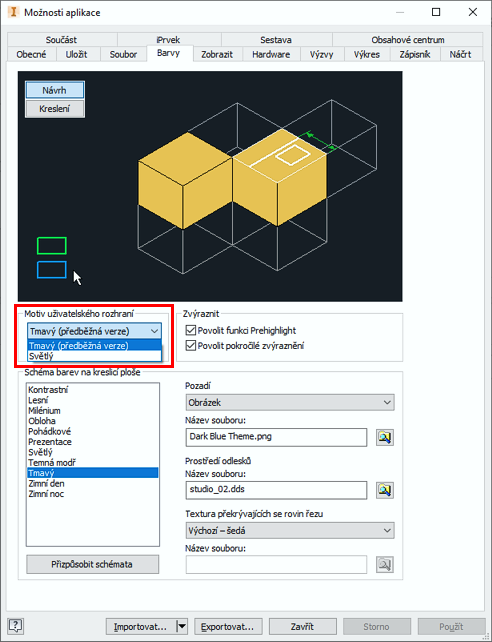492x642 pixels.
Task: Click the Inventor app icon in the title bar
Action: click(x=14, y=12)
